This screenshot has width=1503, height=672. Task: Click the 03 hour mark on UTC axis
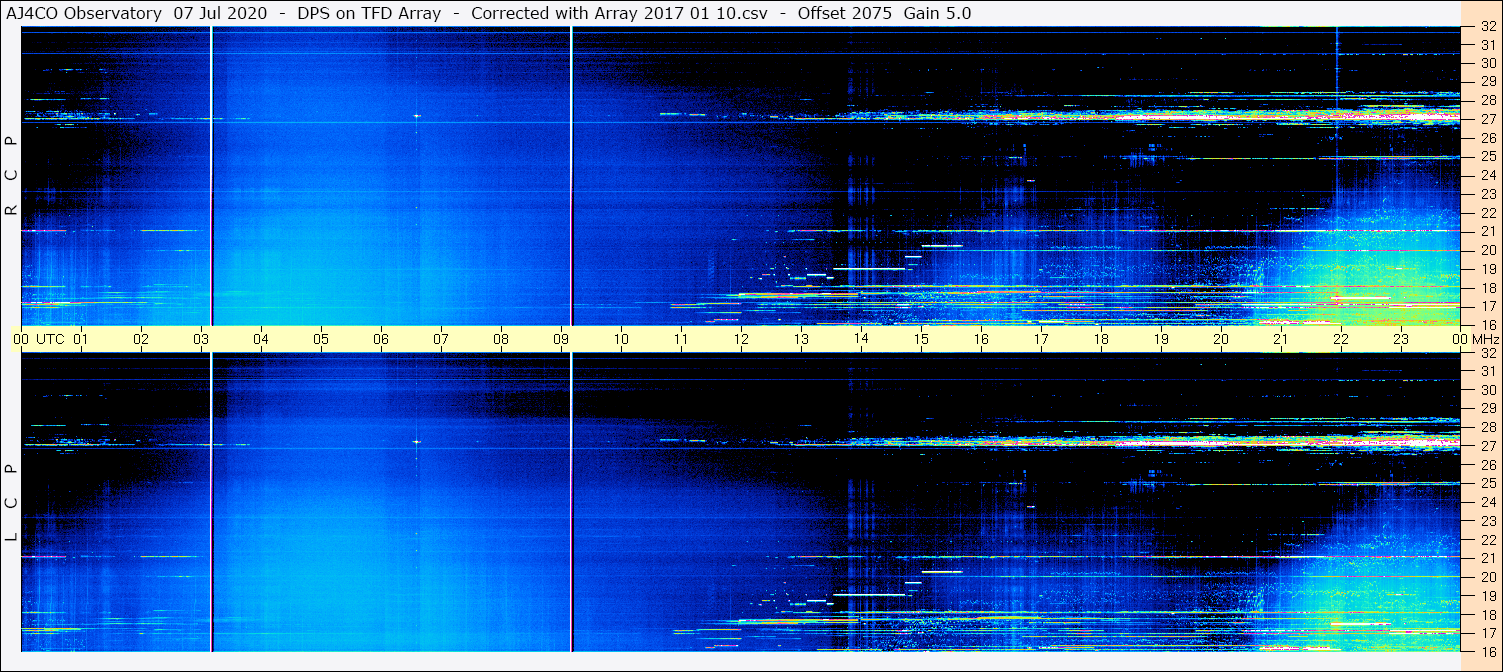[x=201, y=339]
